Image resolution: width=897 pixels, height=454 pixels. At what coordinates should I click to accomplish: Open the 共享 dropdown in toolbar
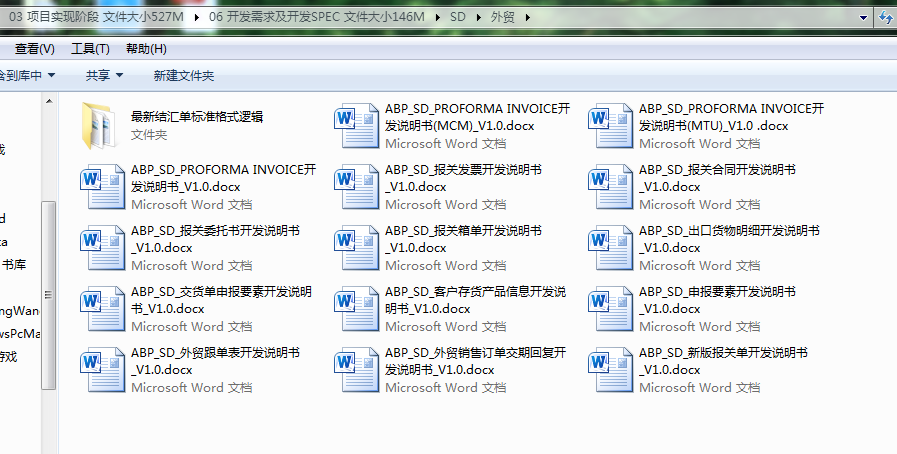[x=104, y=75]
